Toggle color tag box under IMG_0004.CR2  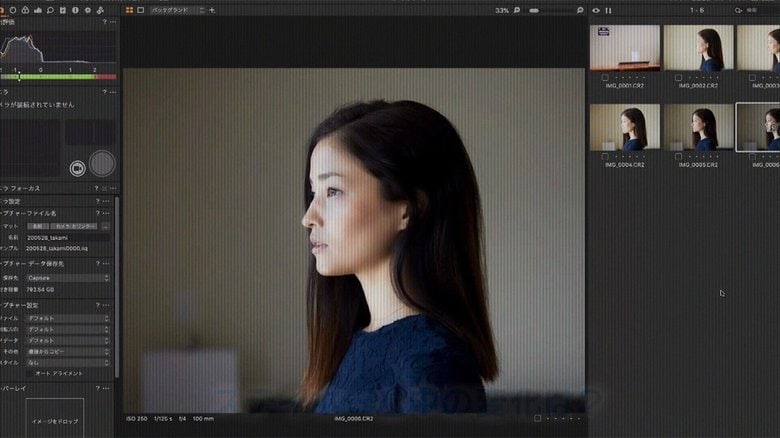pyautogui.click(x=605, y=156)
